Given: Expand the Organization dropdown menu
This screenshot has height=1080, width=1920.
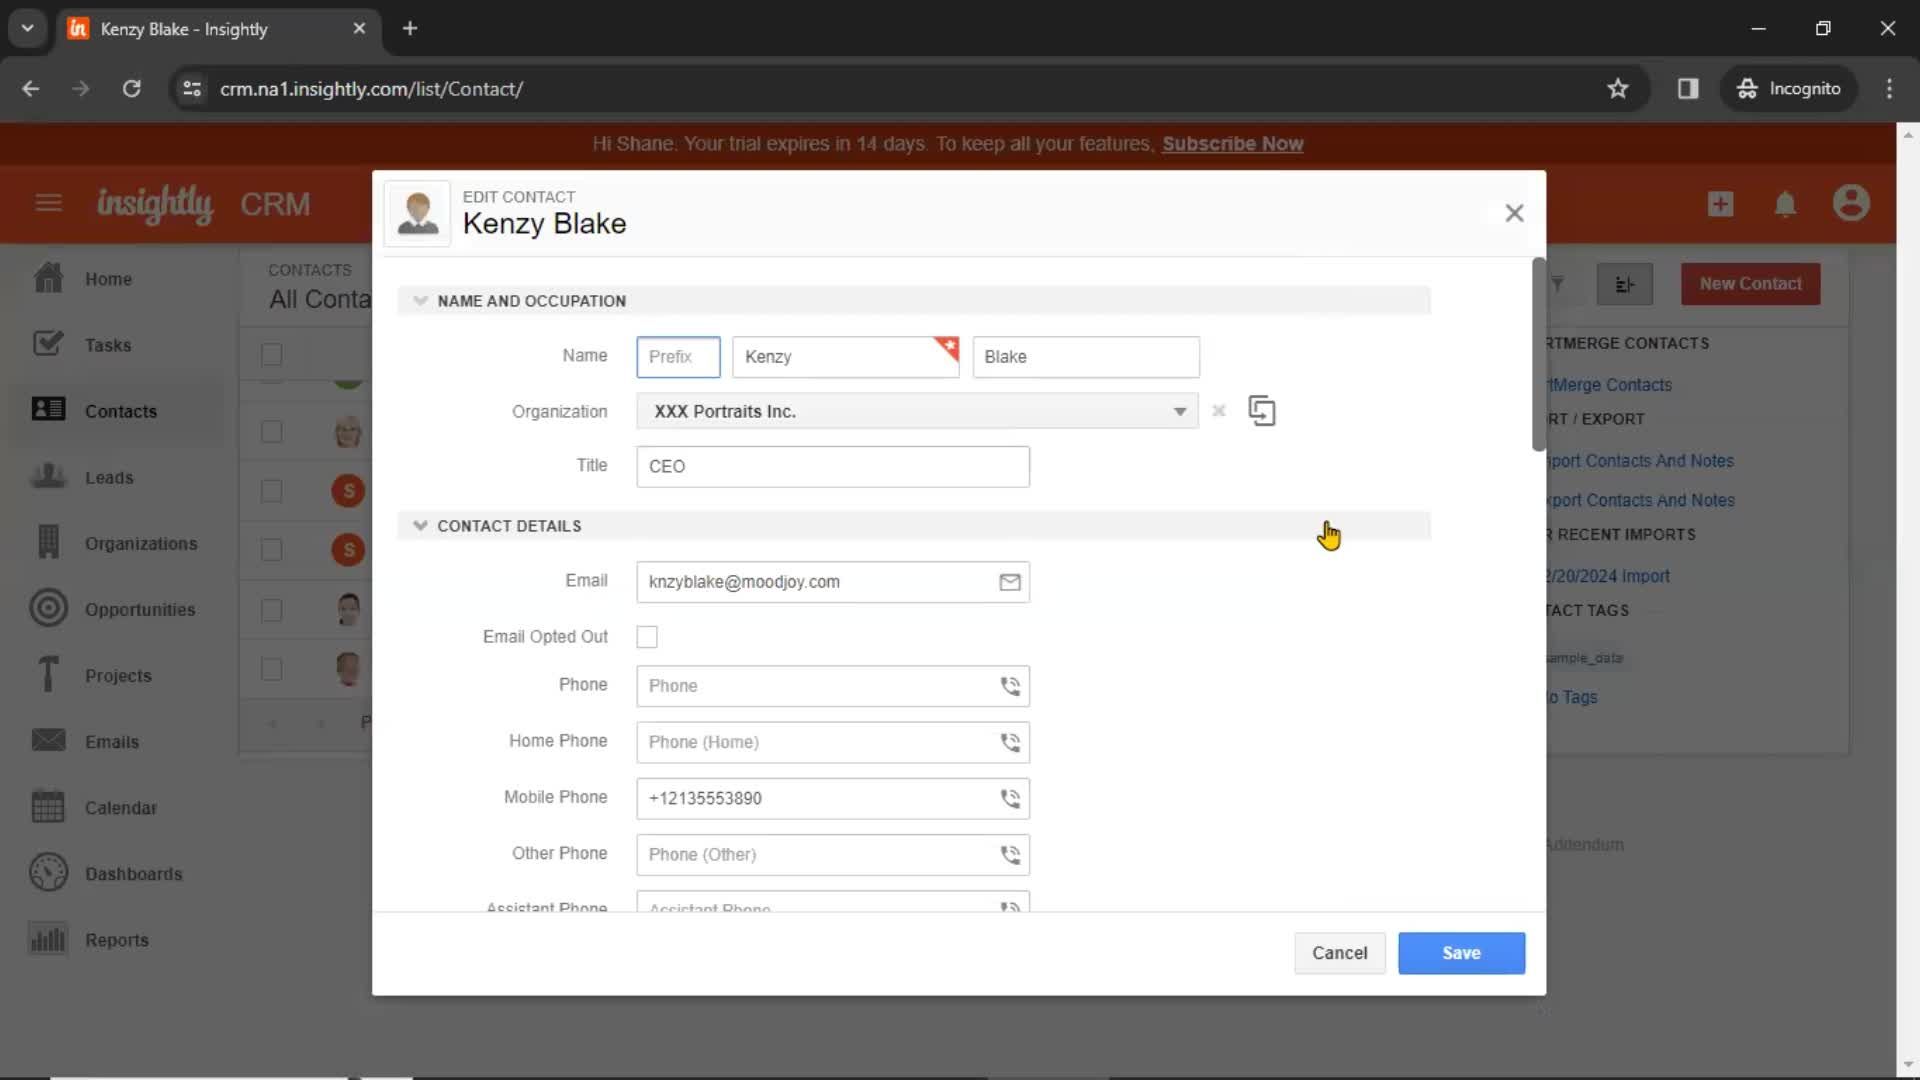Looking at the screenshot, I should [1178, 410].
